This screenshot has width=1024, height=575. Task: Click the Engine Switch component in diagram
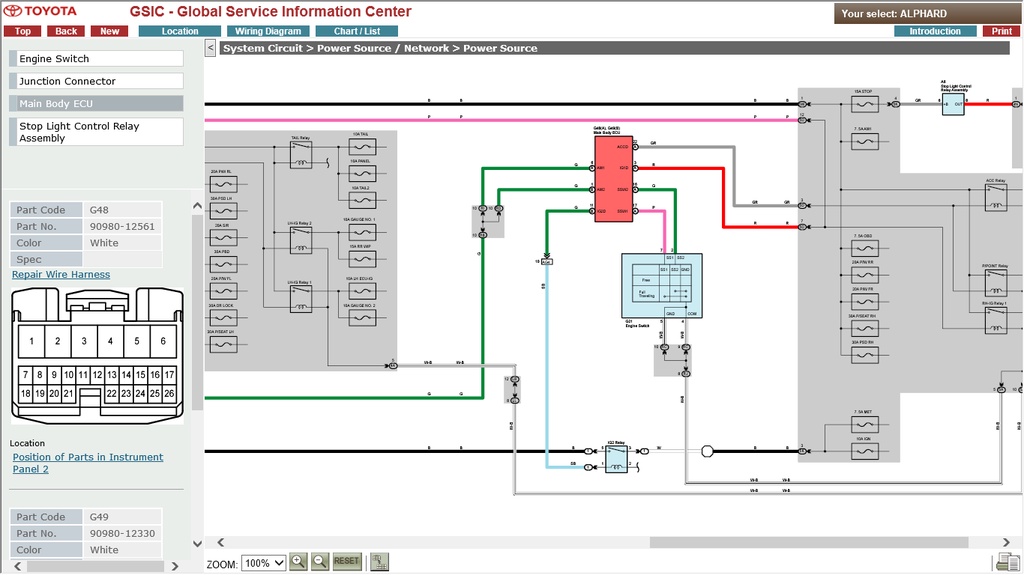[662, 286]
